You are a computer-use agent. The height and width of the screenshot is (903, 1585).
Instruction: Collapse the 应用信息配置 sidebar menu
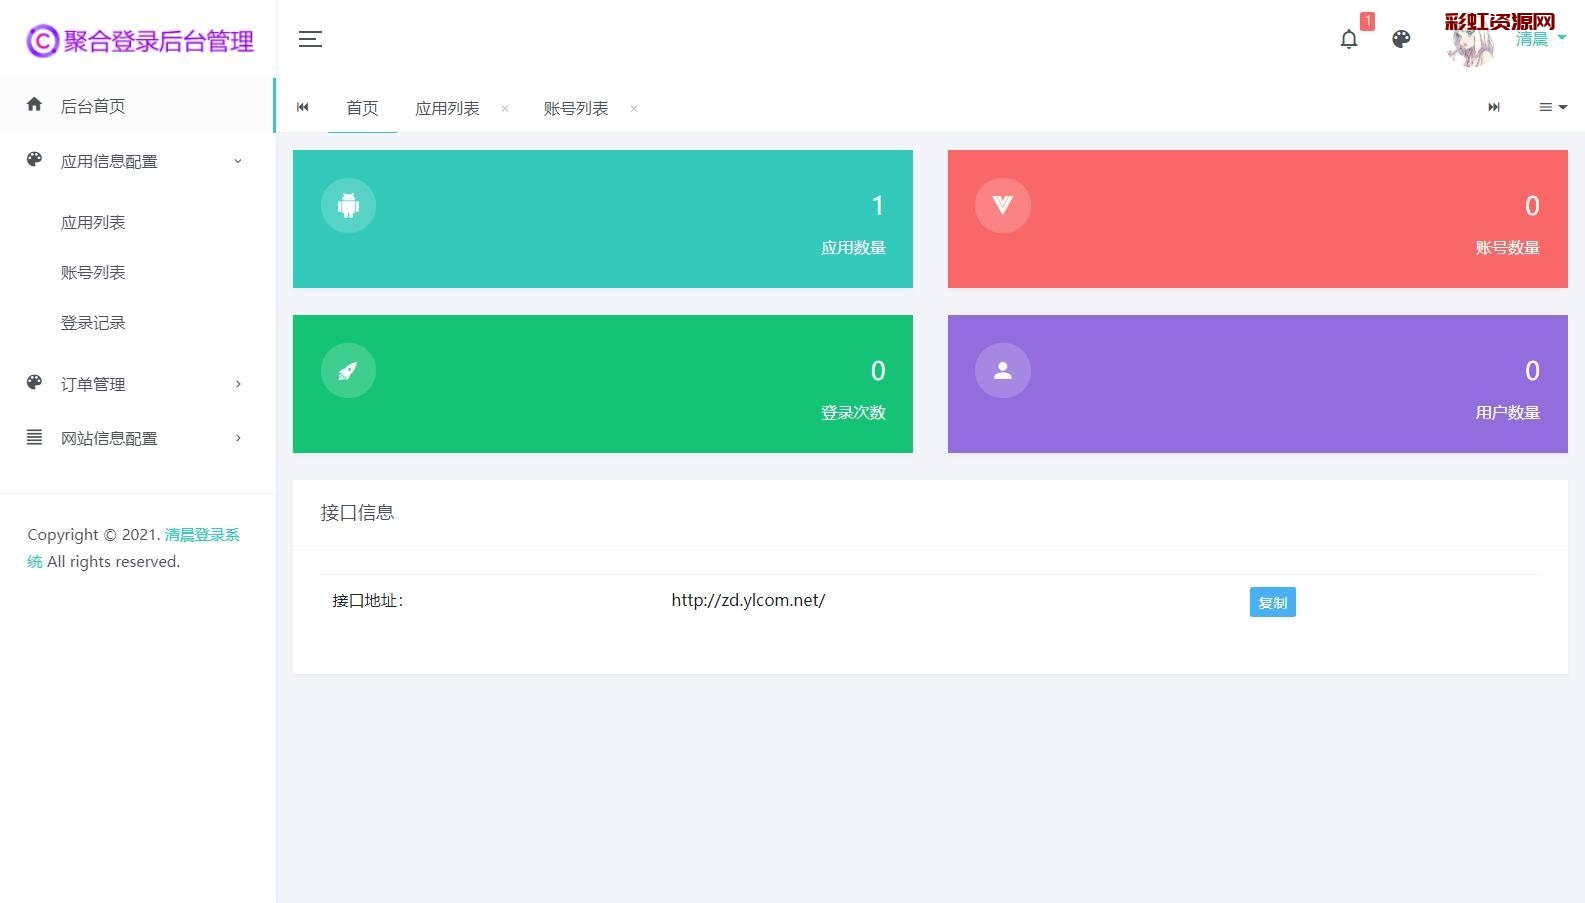click(x=137, y=161)
